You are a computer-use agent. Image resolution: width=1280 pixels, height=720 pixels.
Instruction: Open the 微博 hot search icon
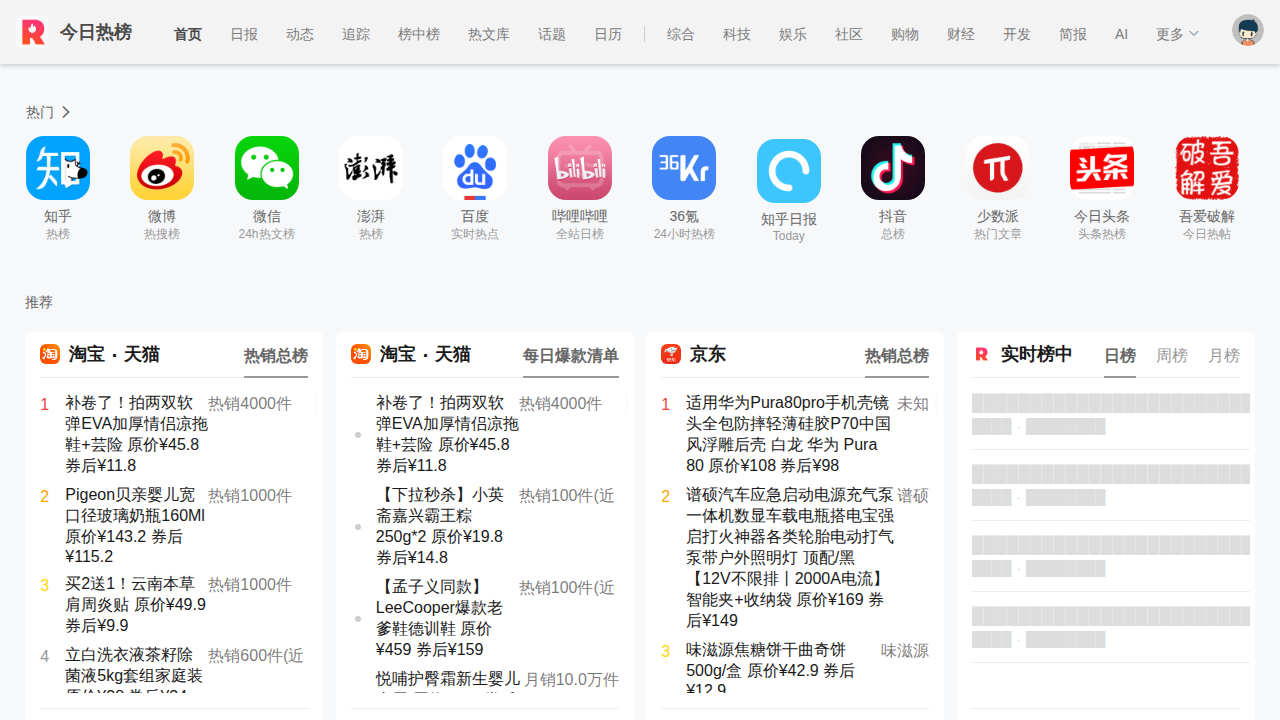click(162, 168)
